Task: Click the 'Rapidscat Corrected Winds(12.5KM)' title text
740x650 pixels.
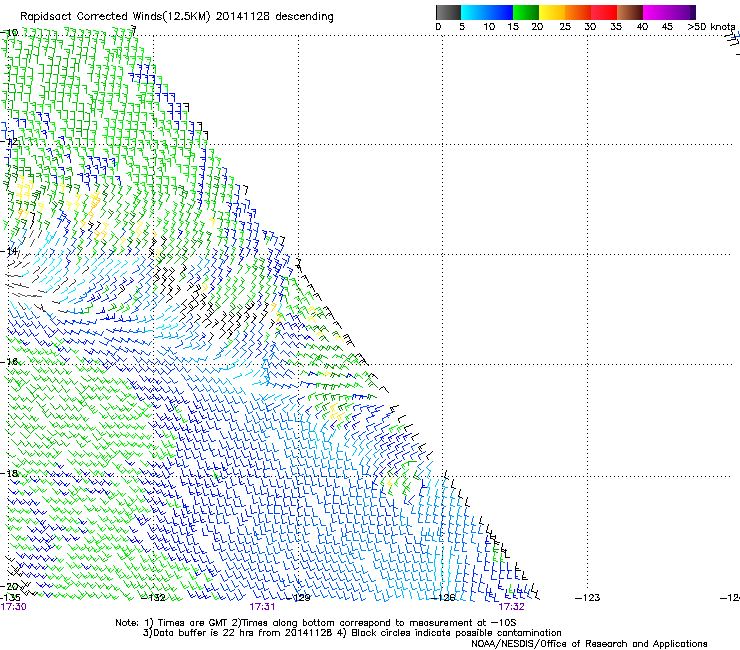Action: tap(115, 17)
